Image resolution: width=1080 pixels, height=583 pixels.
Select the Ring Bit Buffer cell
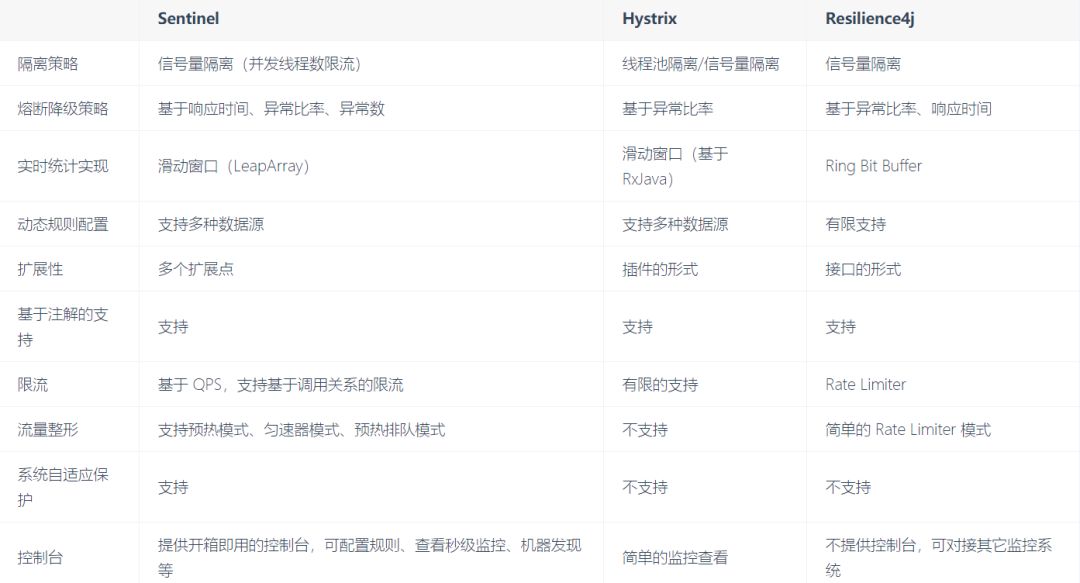tap(873, 166)
